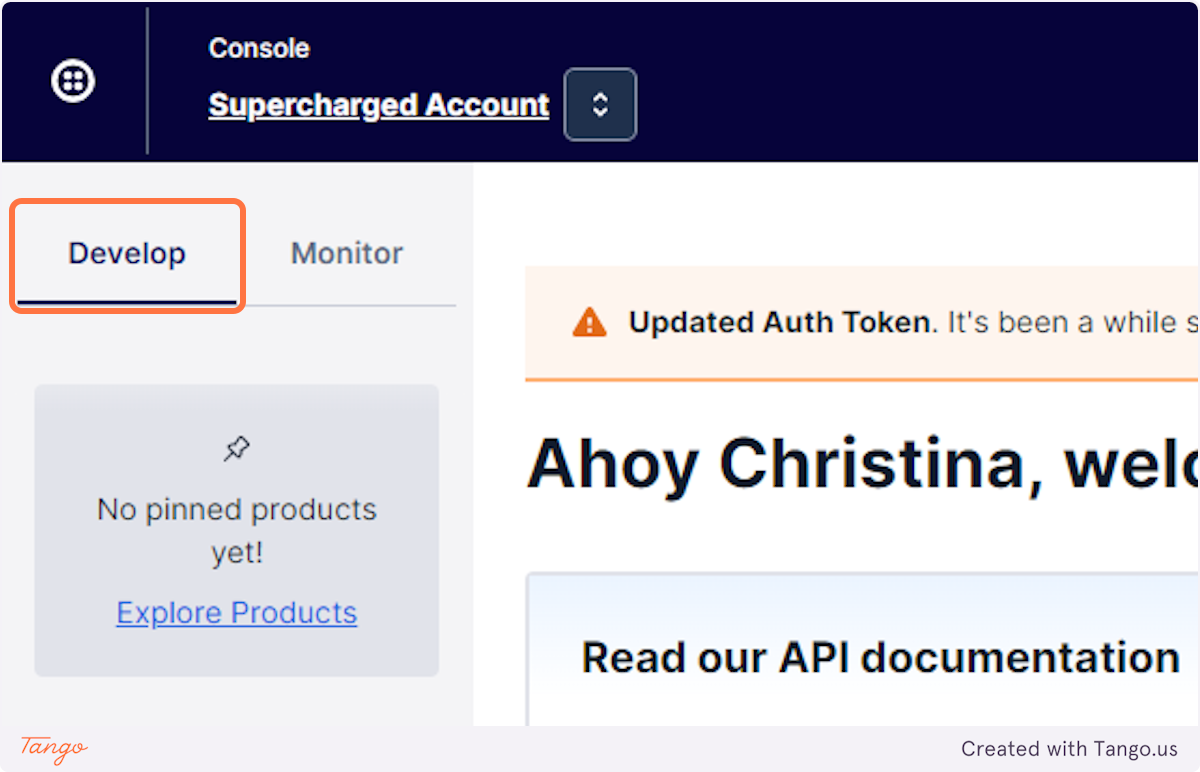Follow the Explore Products link
The width and height of the screenshot is (1200, 772).
(237, 612)
